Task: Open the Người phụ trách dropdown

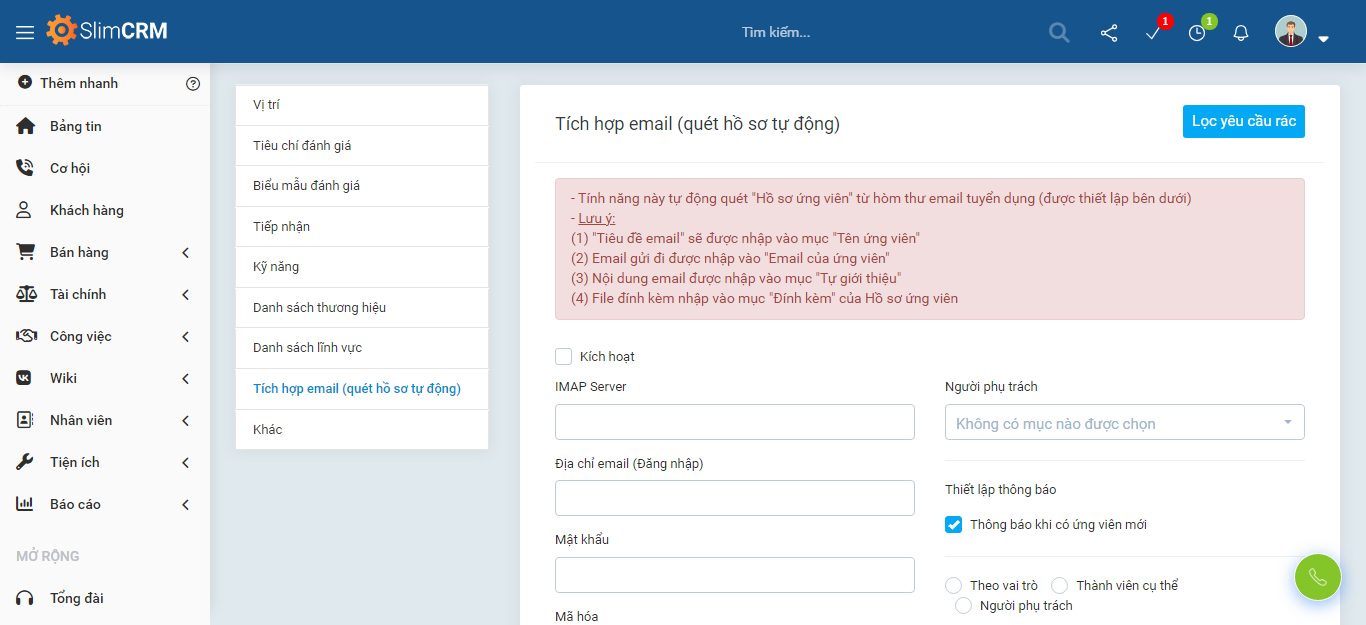Action: coord(1124,423)
